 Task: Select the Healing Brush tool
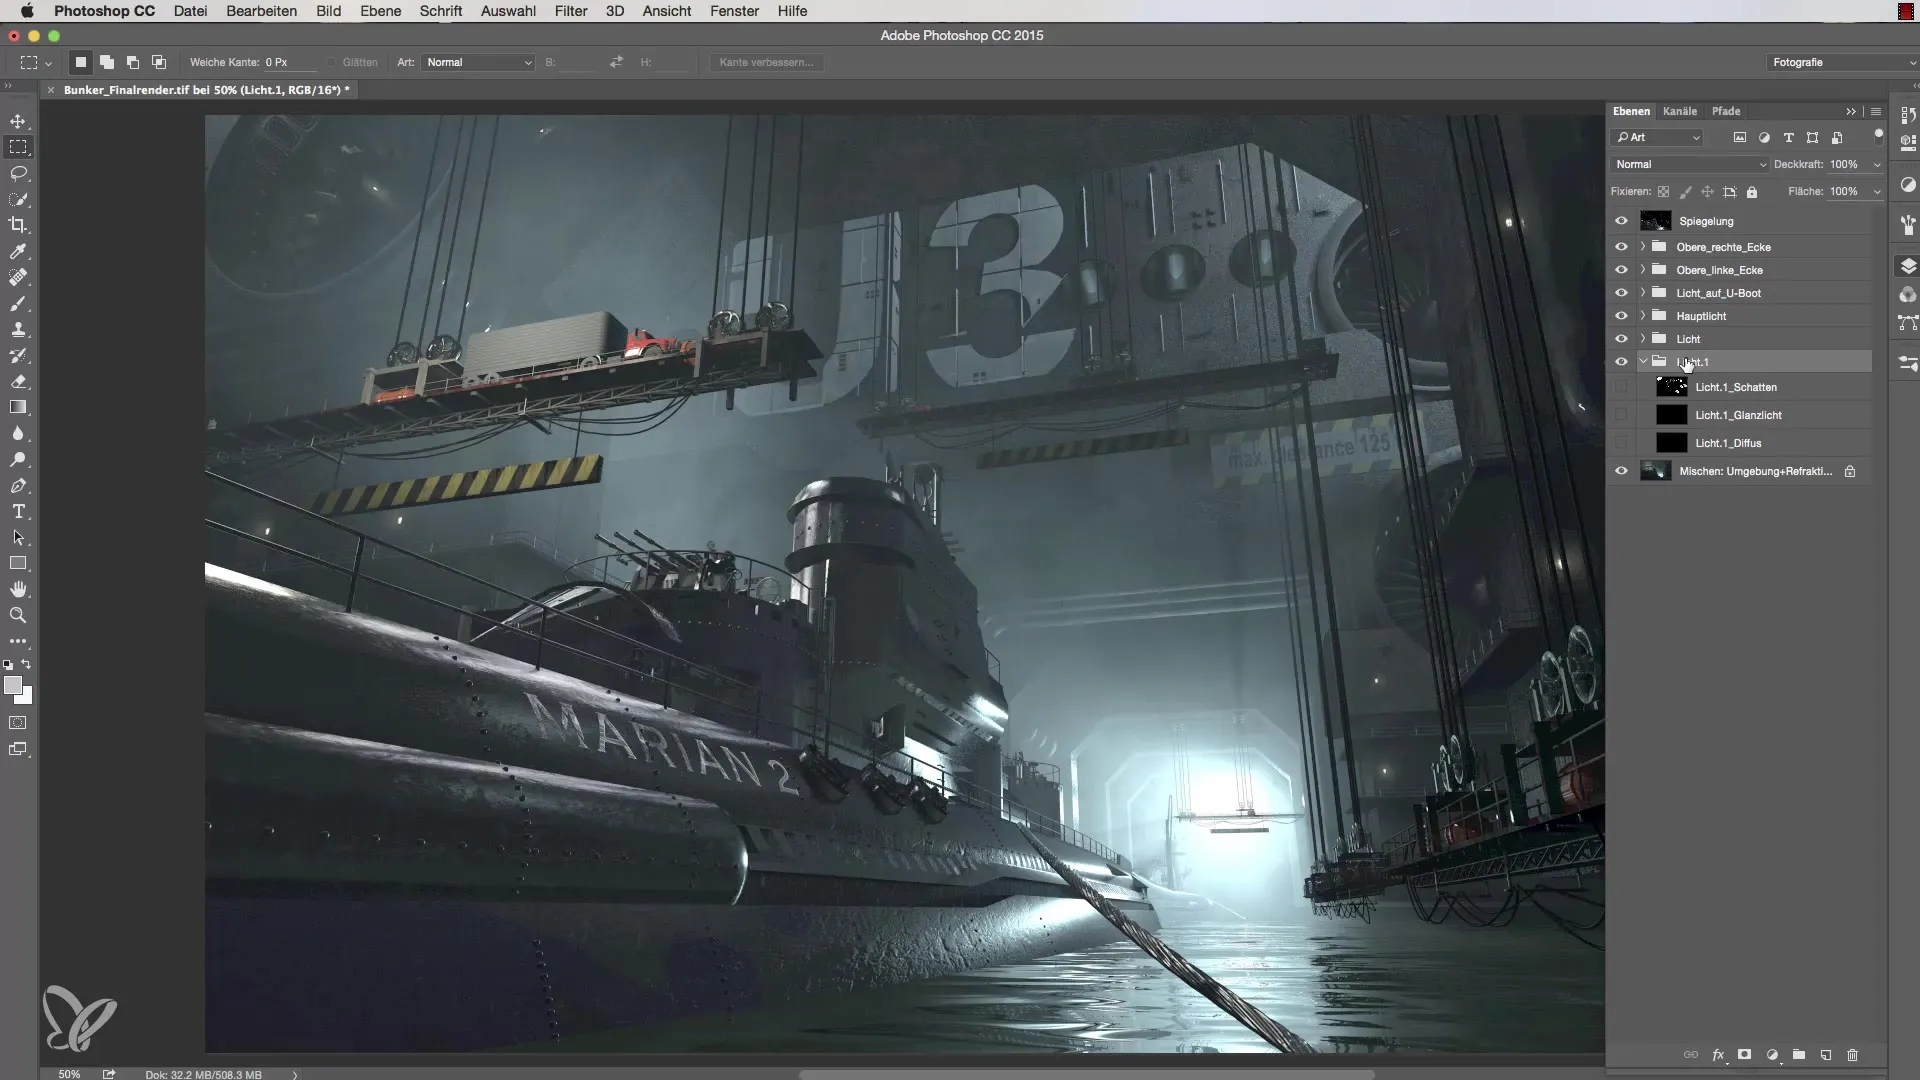coord(18,277)
